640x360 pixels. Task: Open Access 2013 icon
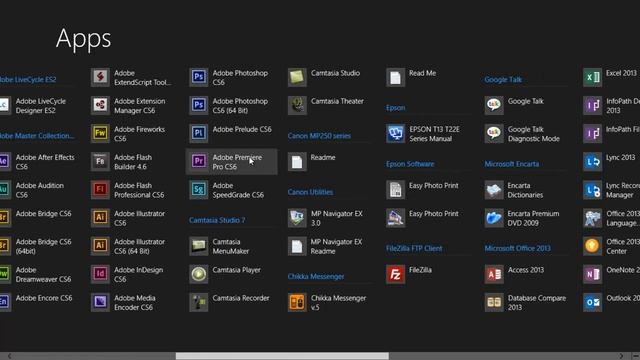point(494,274)
